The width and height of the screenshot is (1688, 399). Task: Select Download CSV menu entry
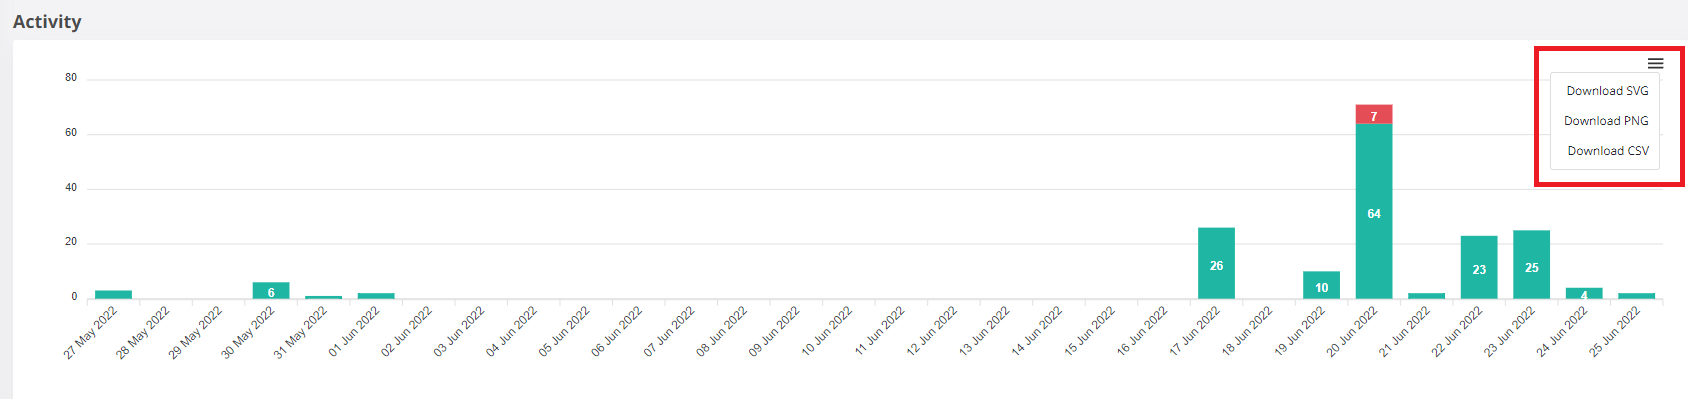pyautogui.click(x=1607, y=151)
